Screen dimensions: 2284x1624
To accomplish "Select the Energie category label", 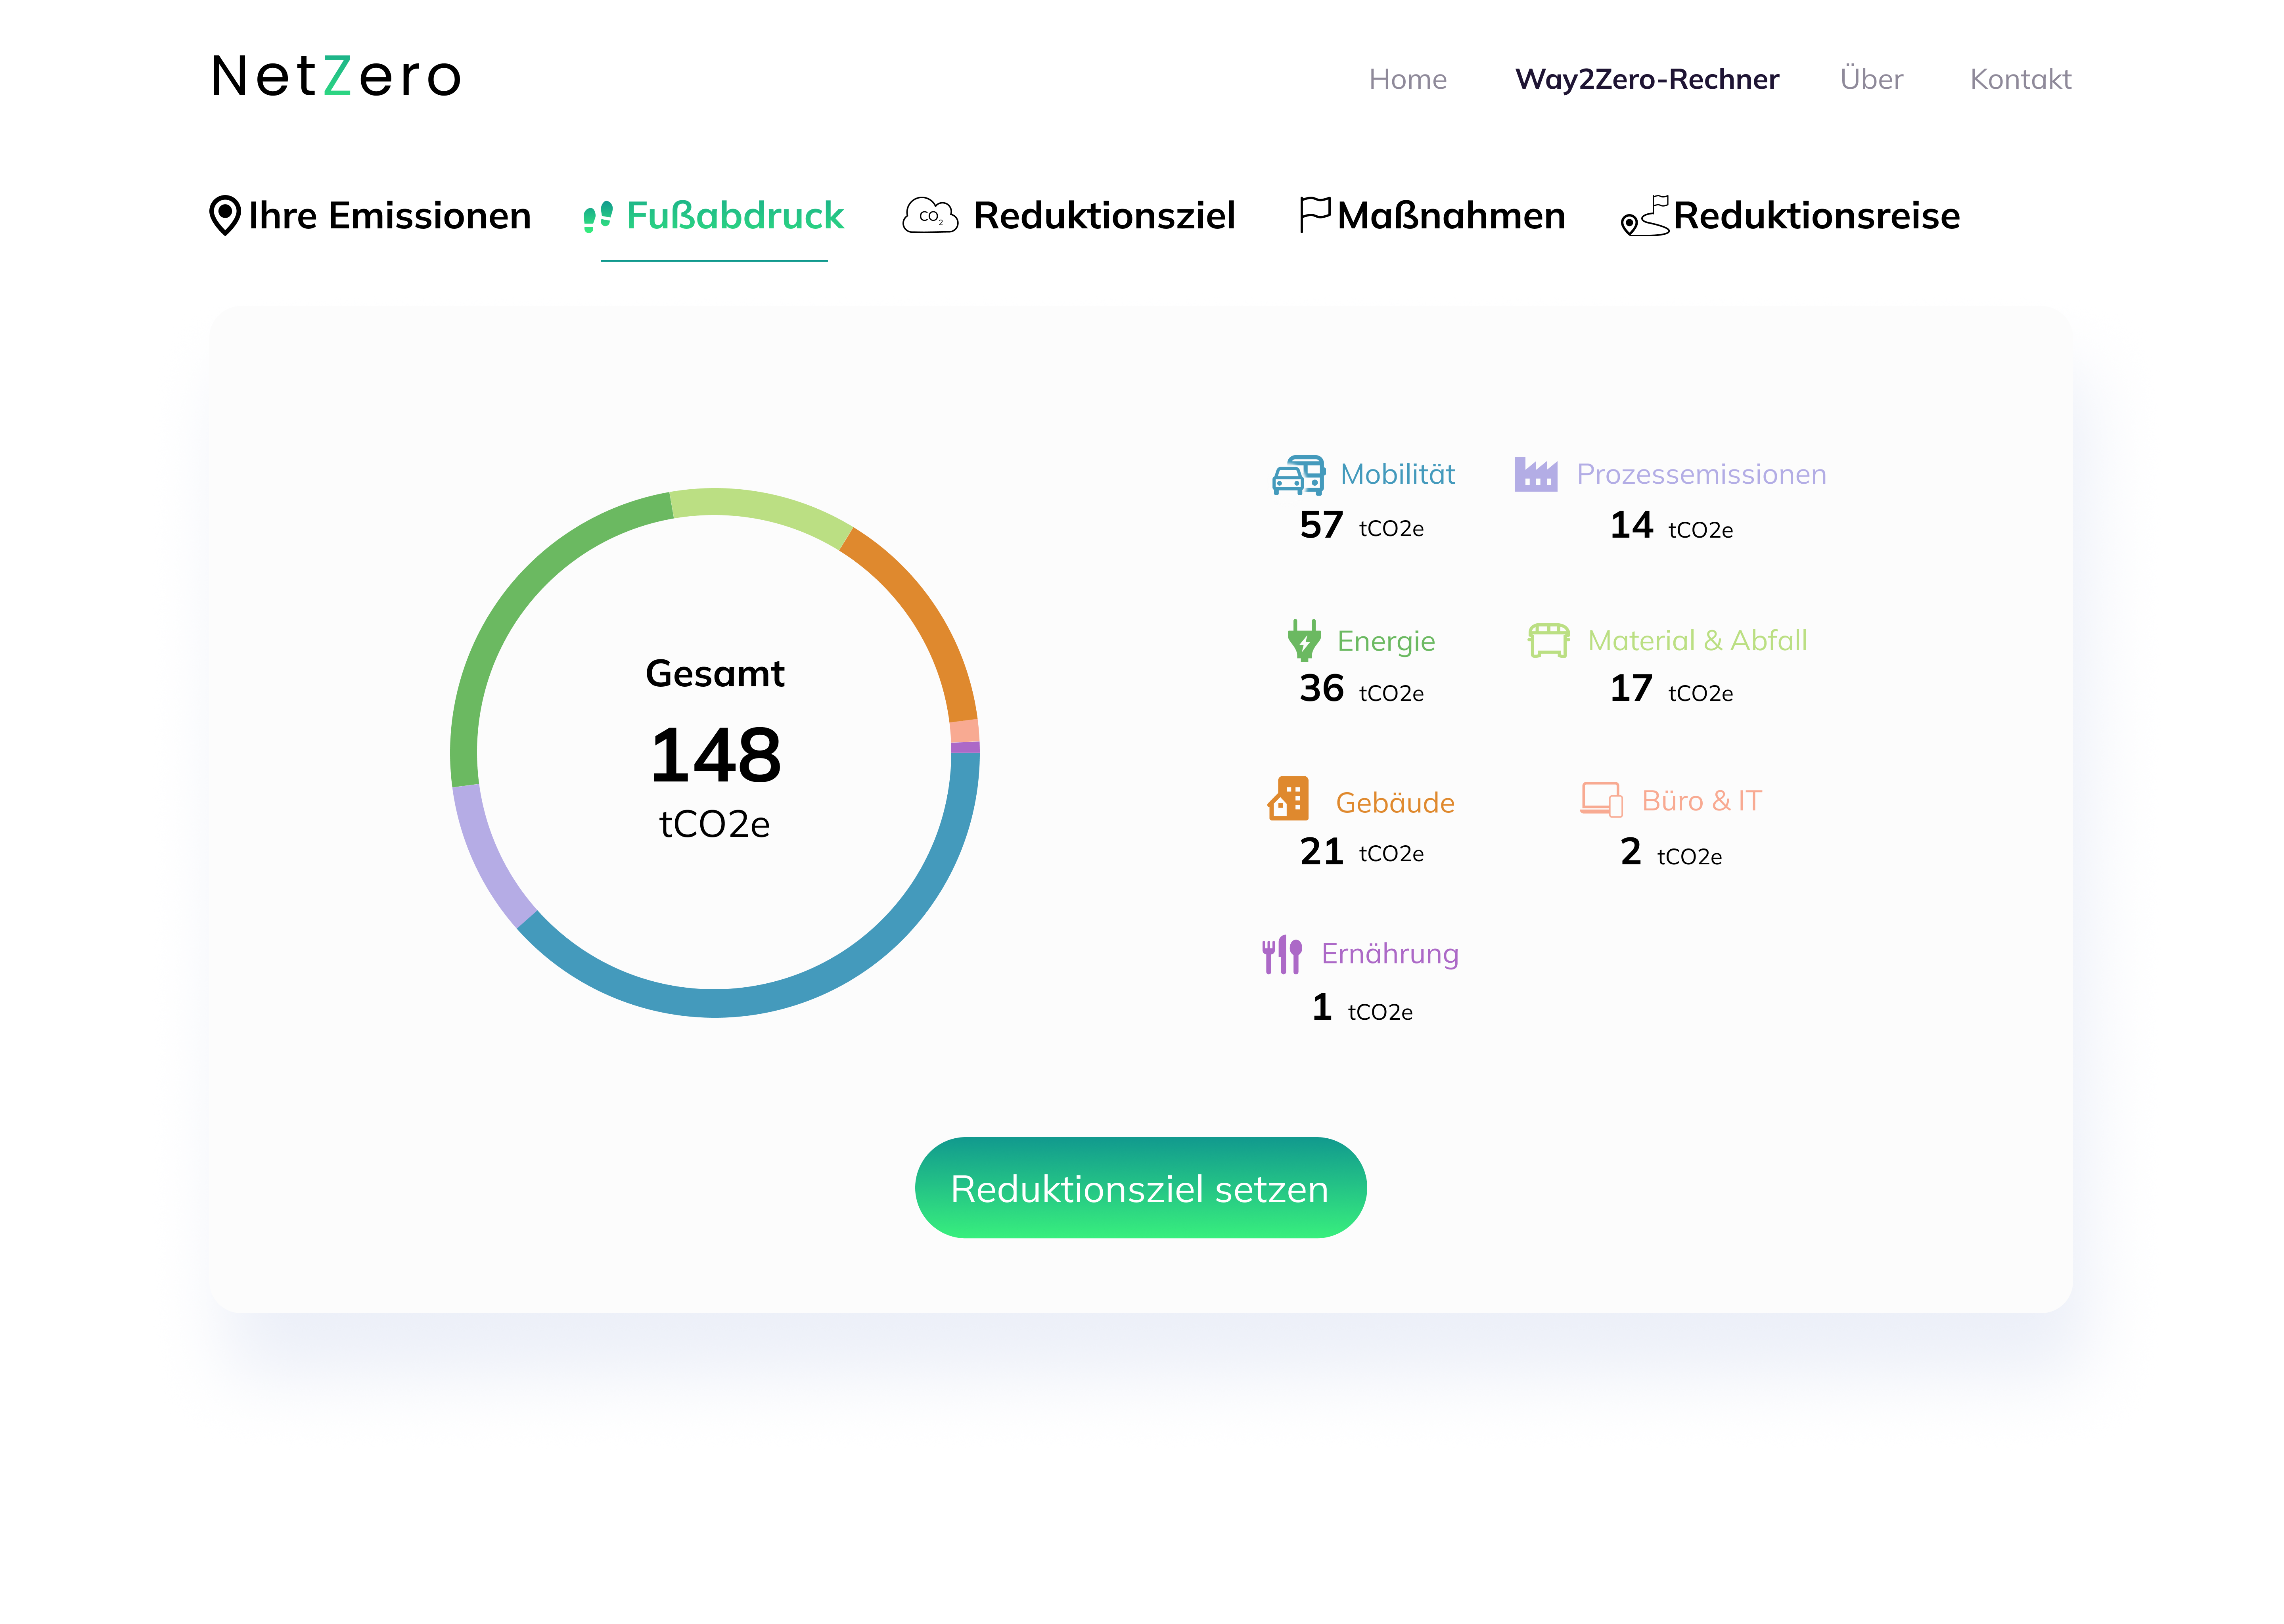I will pyautogui.click(x=1386, y=641).
